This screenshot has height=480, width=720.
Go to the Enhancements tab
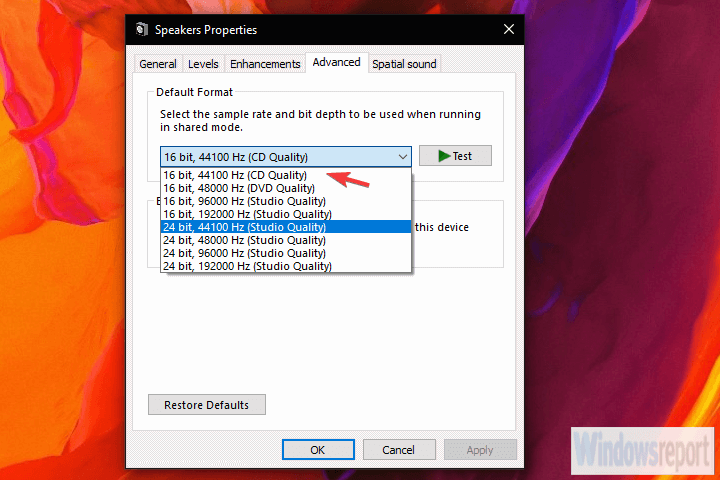coord(265,64)
